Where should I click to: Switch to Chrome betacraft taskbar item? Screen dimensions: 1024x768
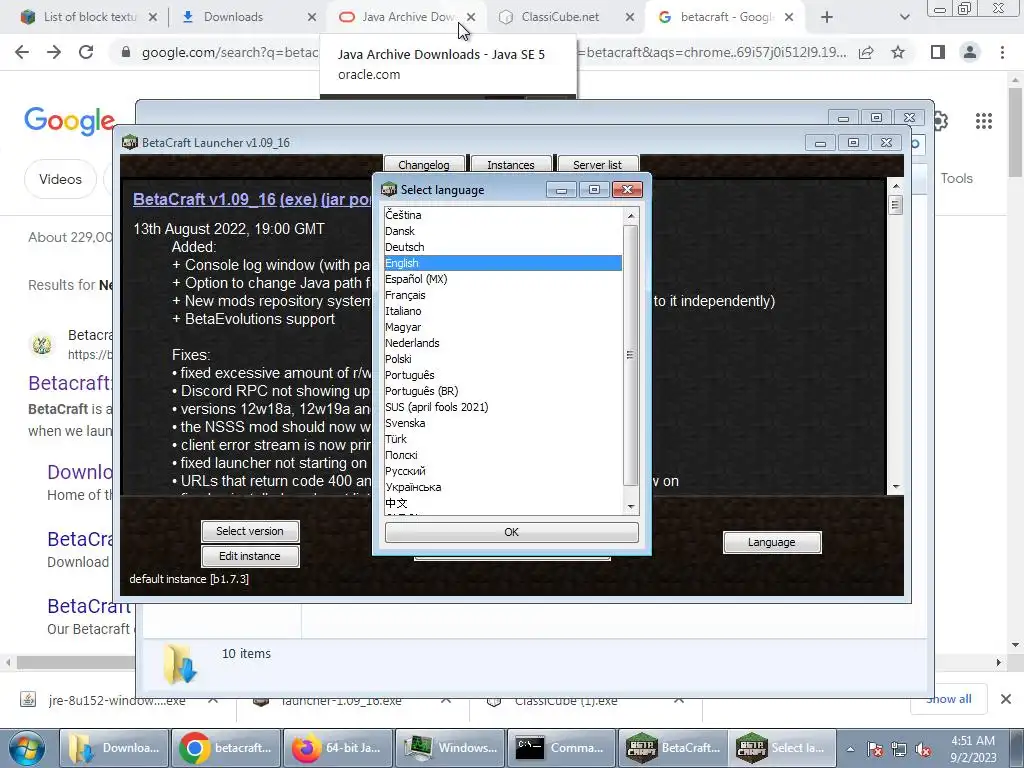226,748
